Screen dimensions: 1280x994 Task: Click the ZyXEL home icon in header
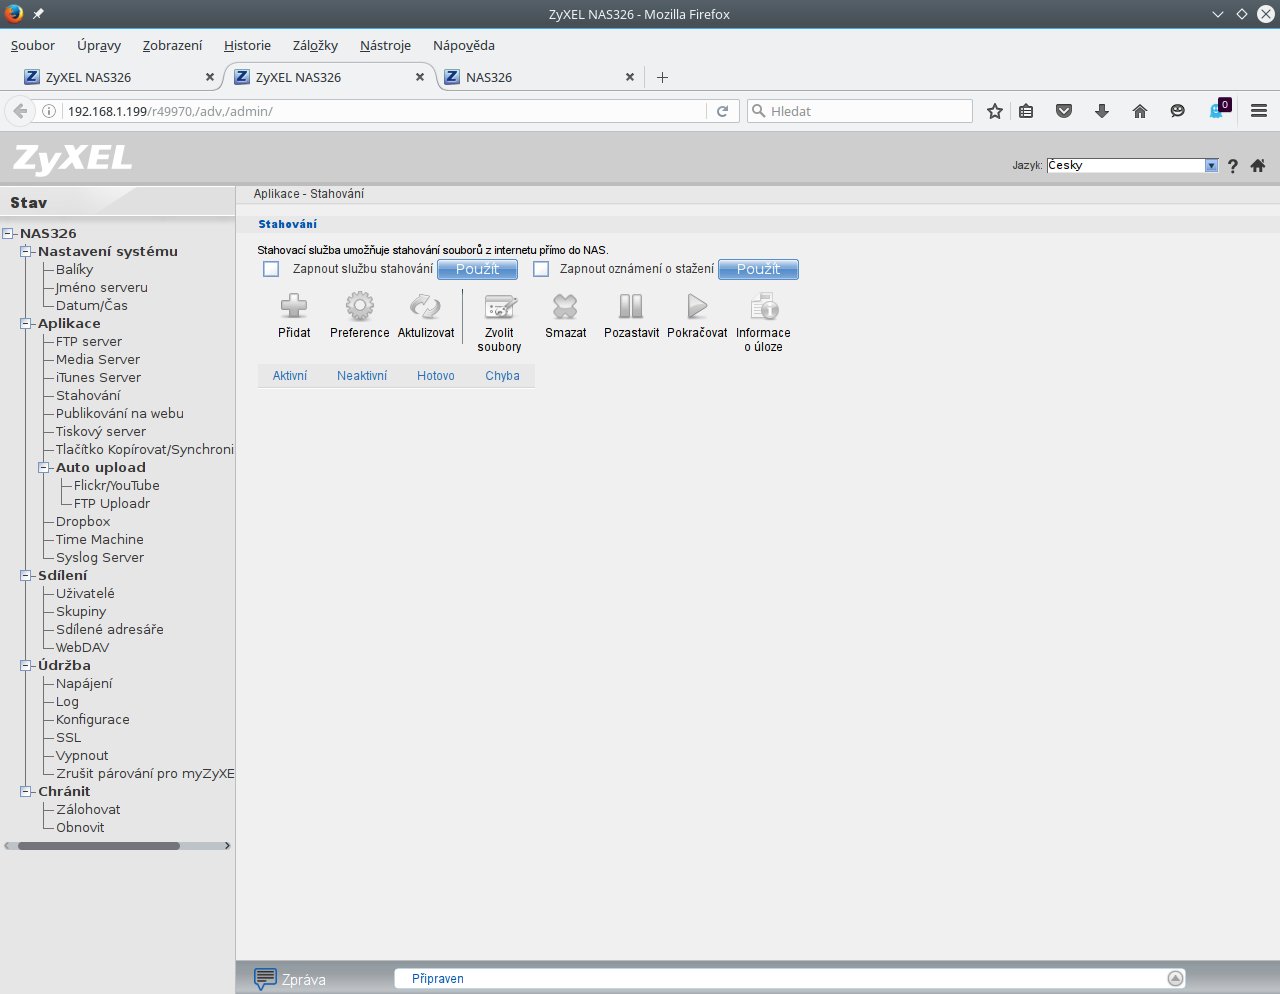click(x=1258, y=166)
